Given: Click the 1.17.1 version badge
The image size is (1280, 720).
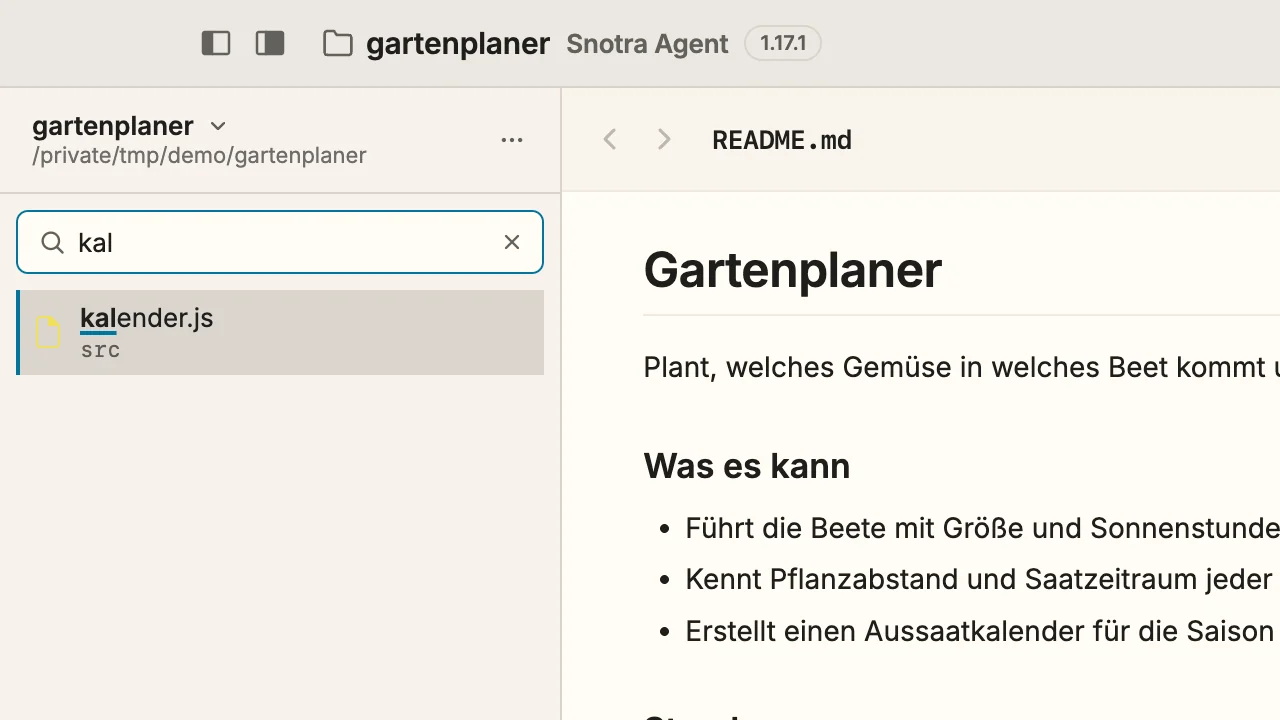Looking at the screenshot, I should tap(783, 43).
